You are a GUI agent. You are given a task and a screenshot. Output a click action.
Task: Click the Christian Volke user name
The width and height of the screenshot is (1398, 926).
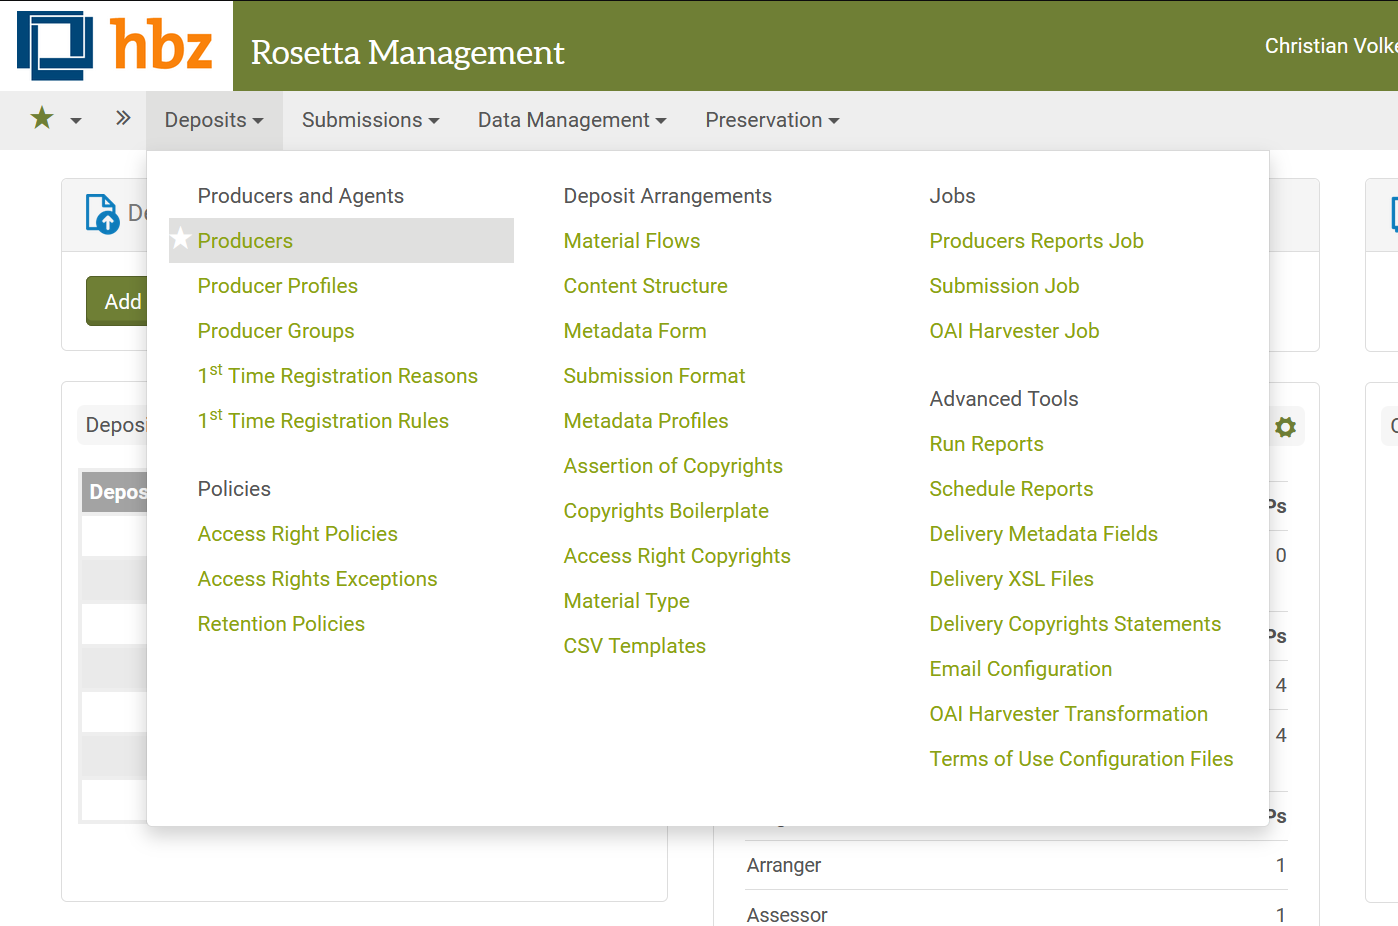[x=1330, y=46]
